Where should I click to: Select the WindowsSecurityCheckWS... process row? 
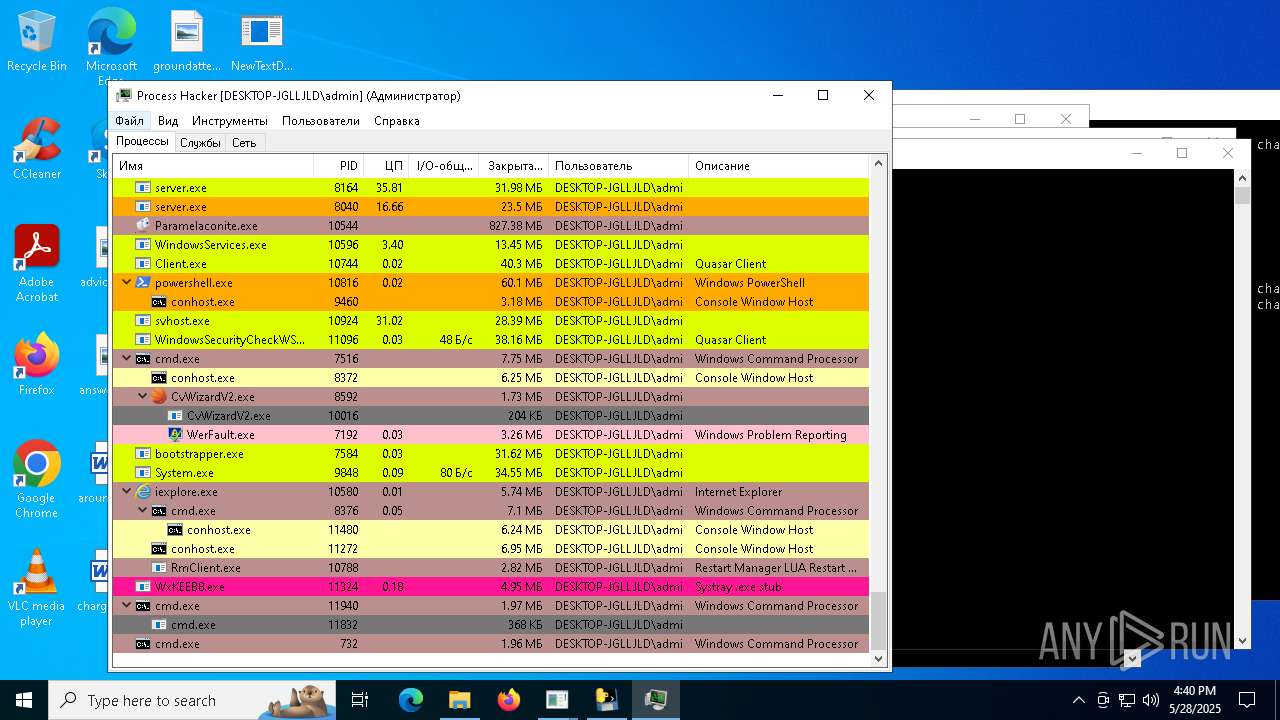[x=491, y=340]
